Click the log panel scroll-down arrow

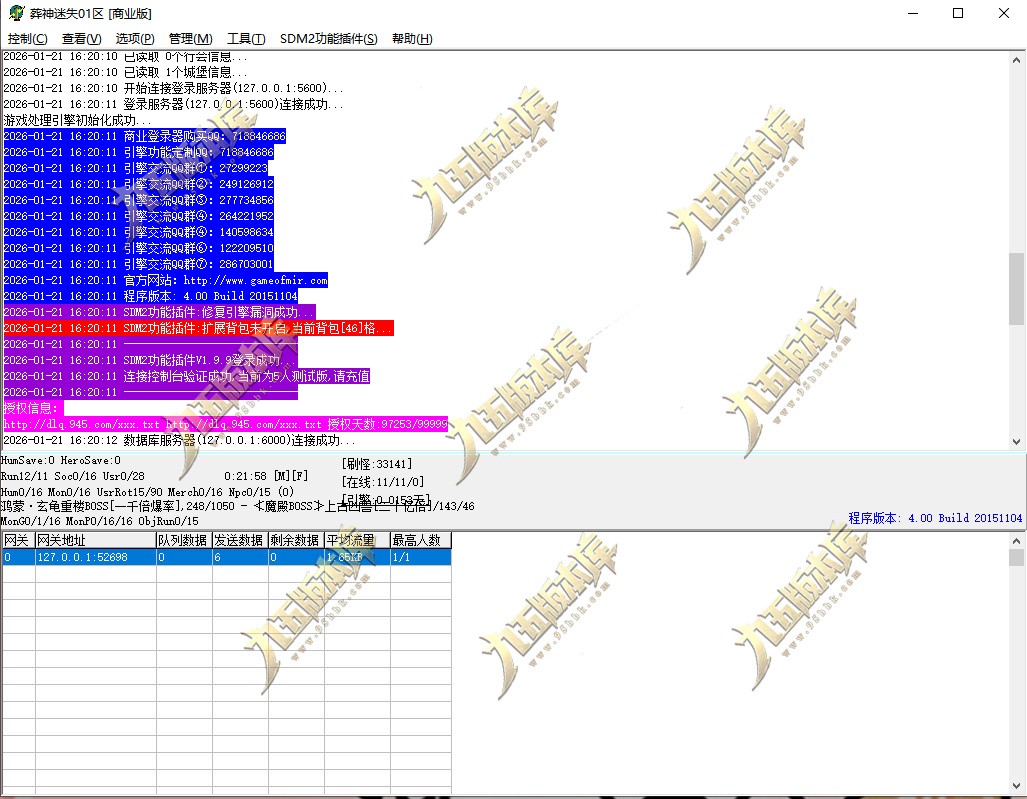point(1016,441)
